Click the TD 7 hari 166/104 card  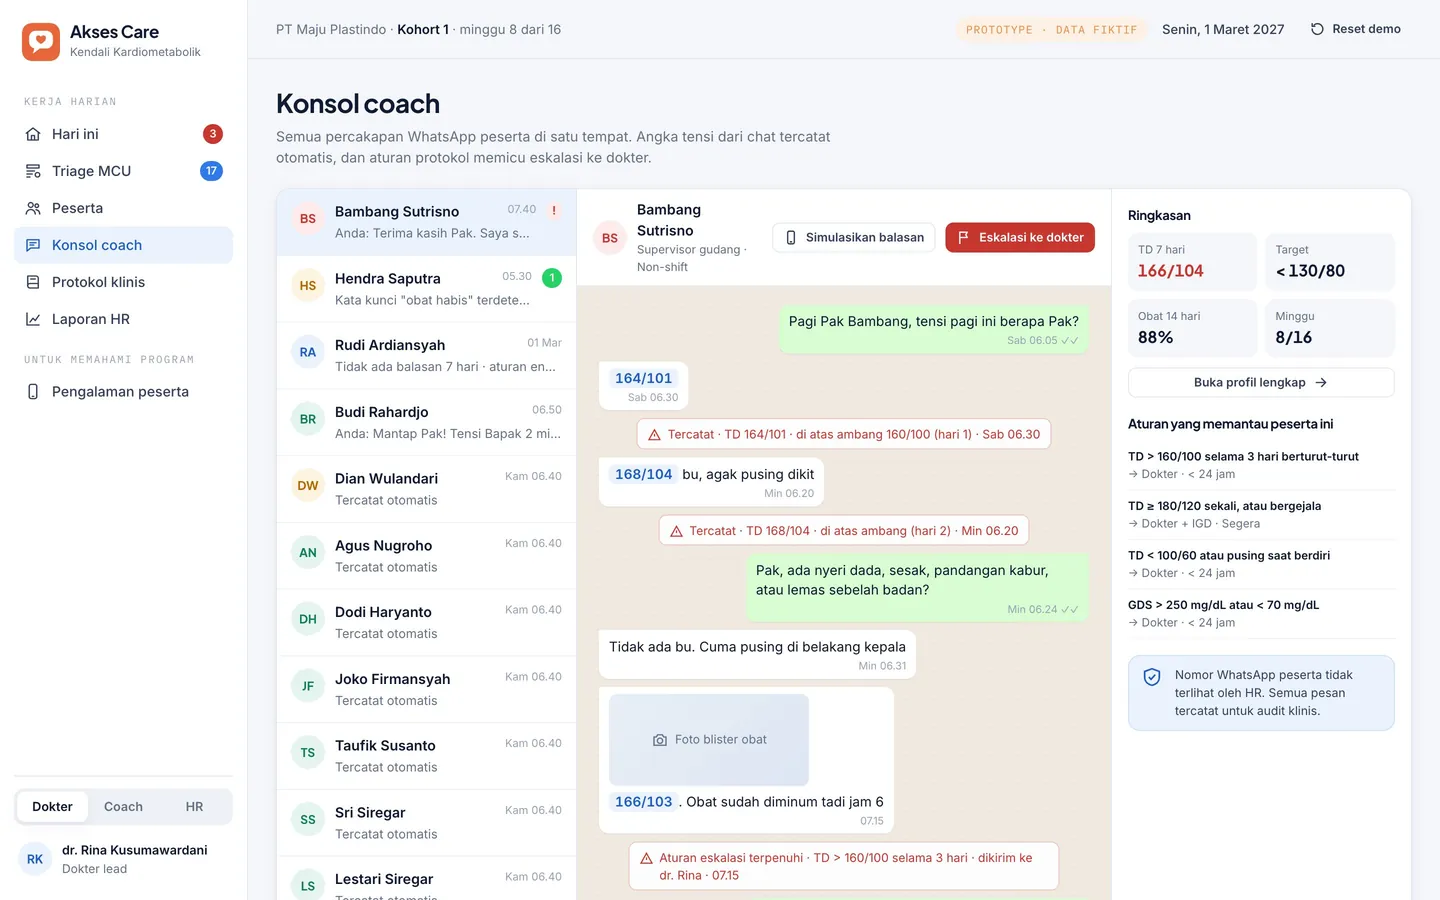tap(1192, 262)
